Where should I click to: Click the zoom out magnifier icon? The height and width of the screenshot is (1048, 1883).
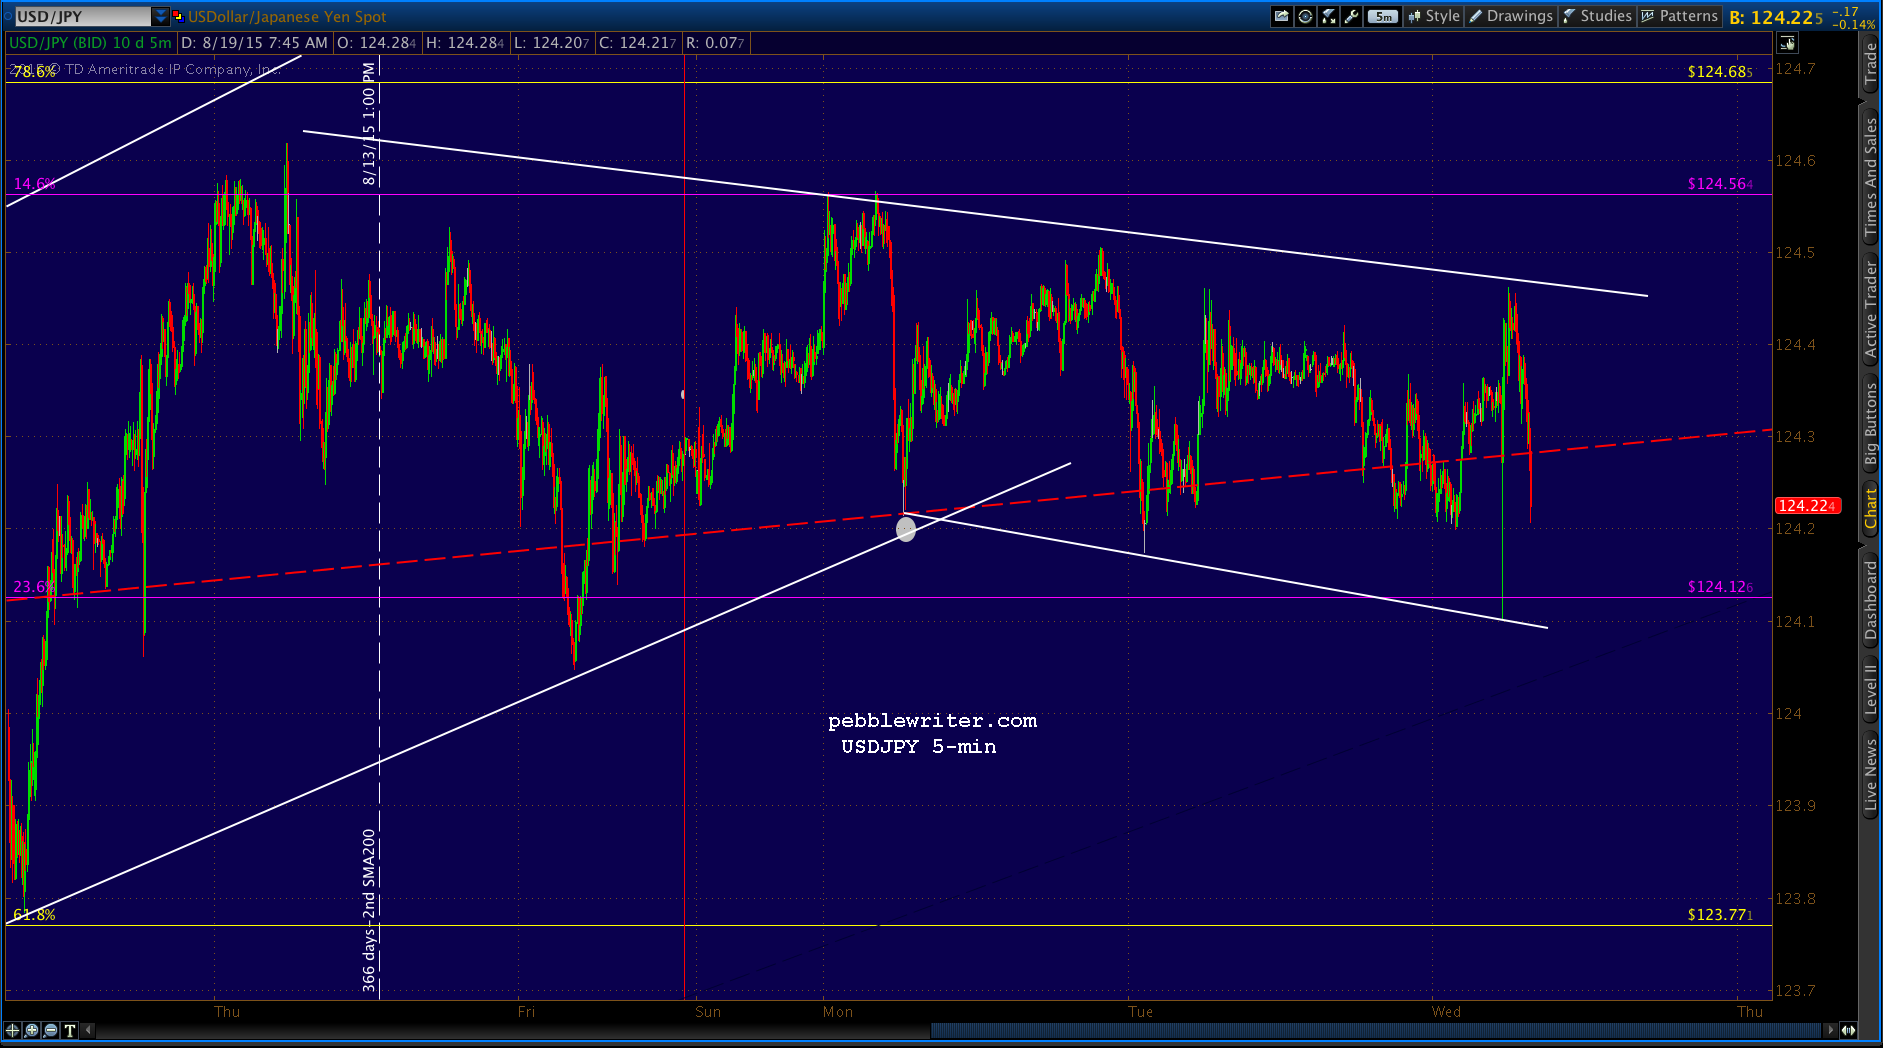tap(51, 1030)
